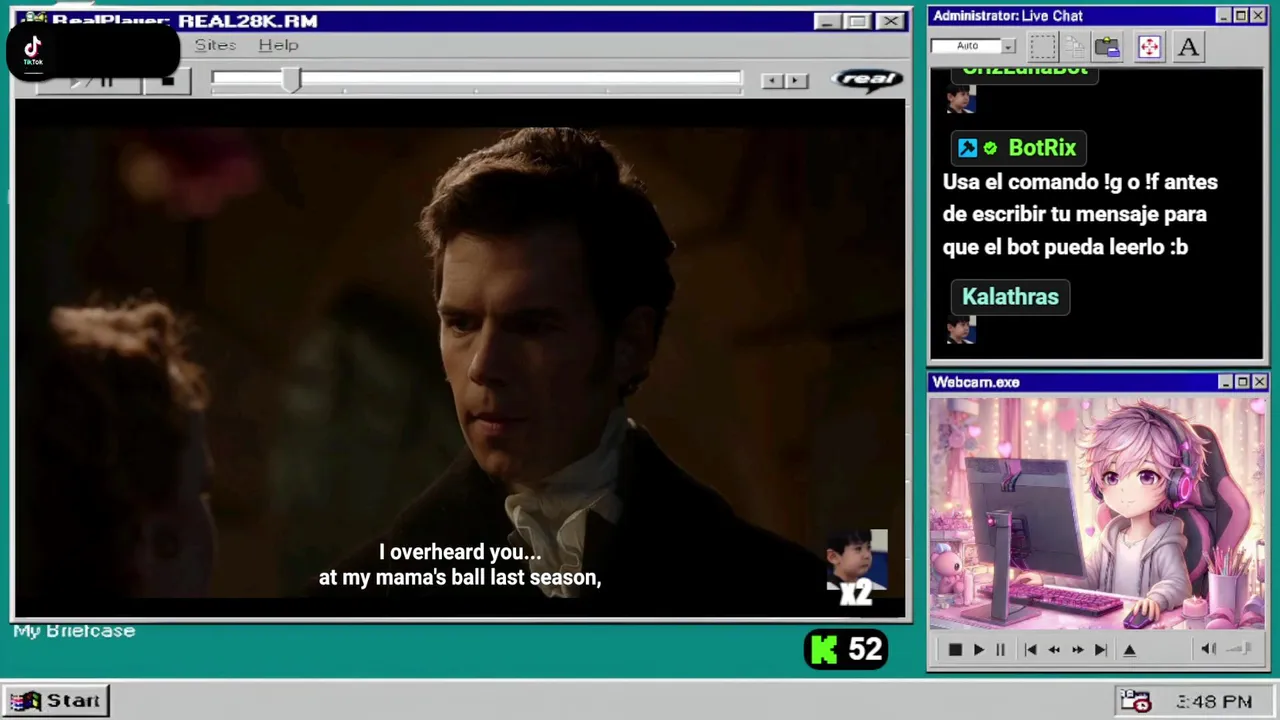Viewport: 1280px width, 720px height.
Task: Click the BotRix verified checkmark badge
Action: click(x=990, y=148)
